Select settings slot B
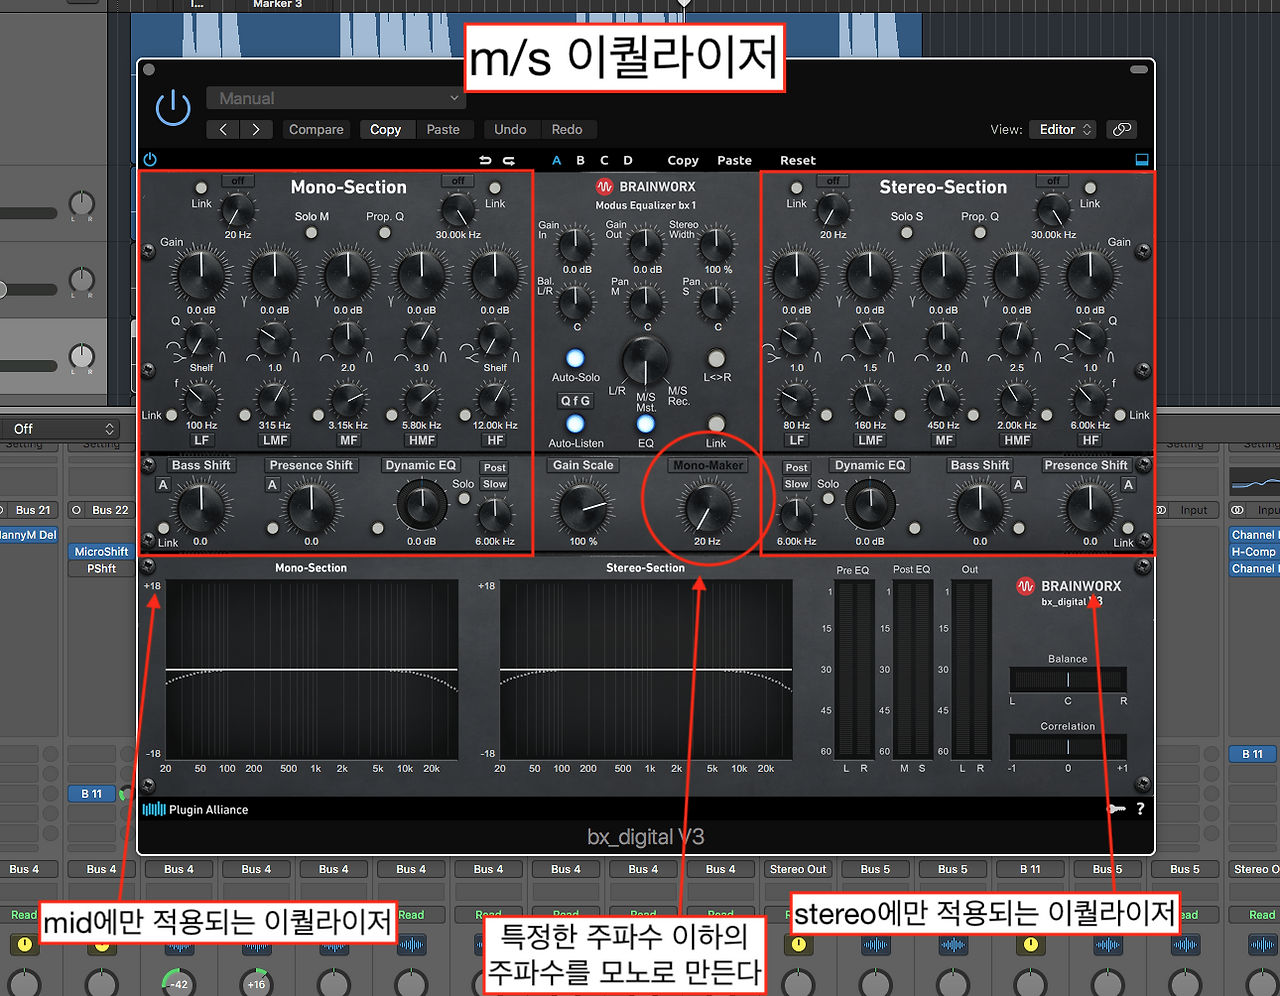This screenshot has width=1280, height=996. 580,160
